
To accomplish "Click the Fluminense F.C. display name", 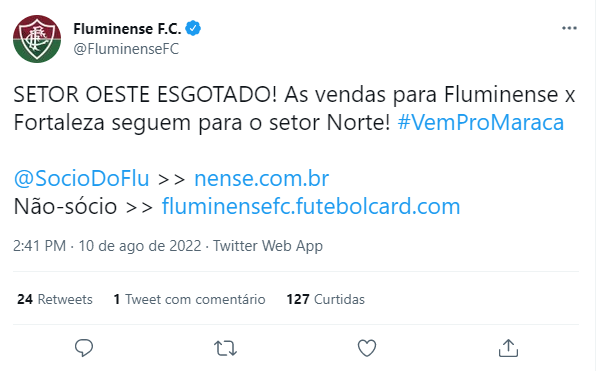I will click(x=127, y=29).
